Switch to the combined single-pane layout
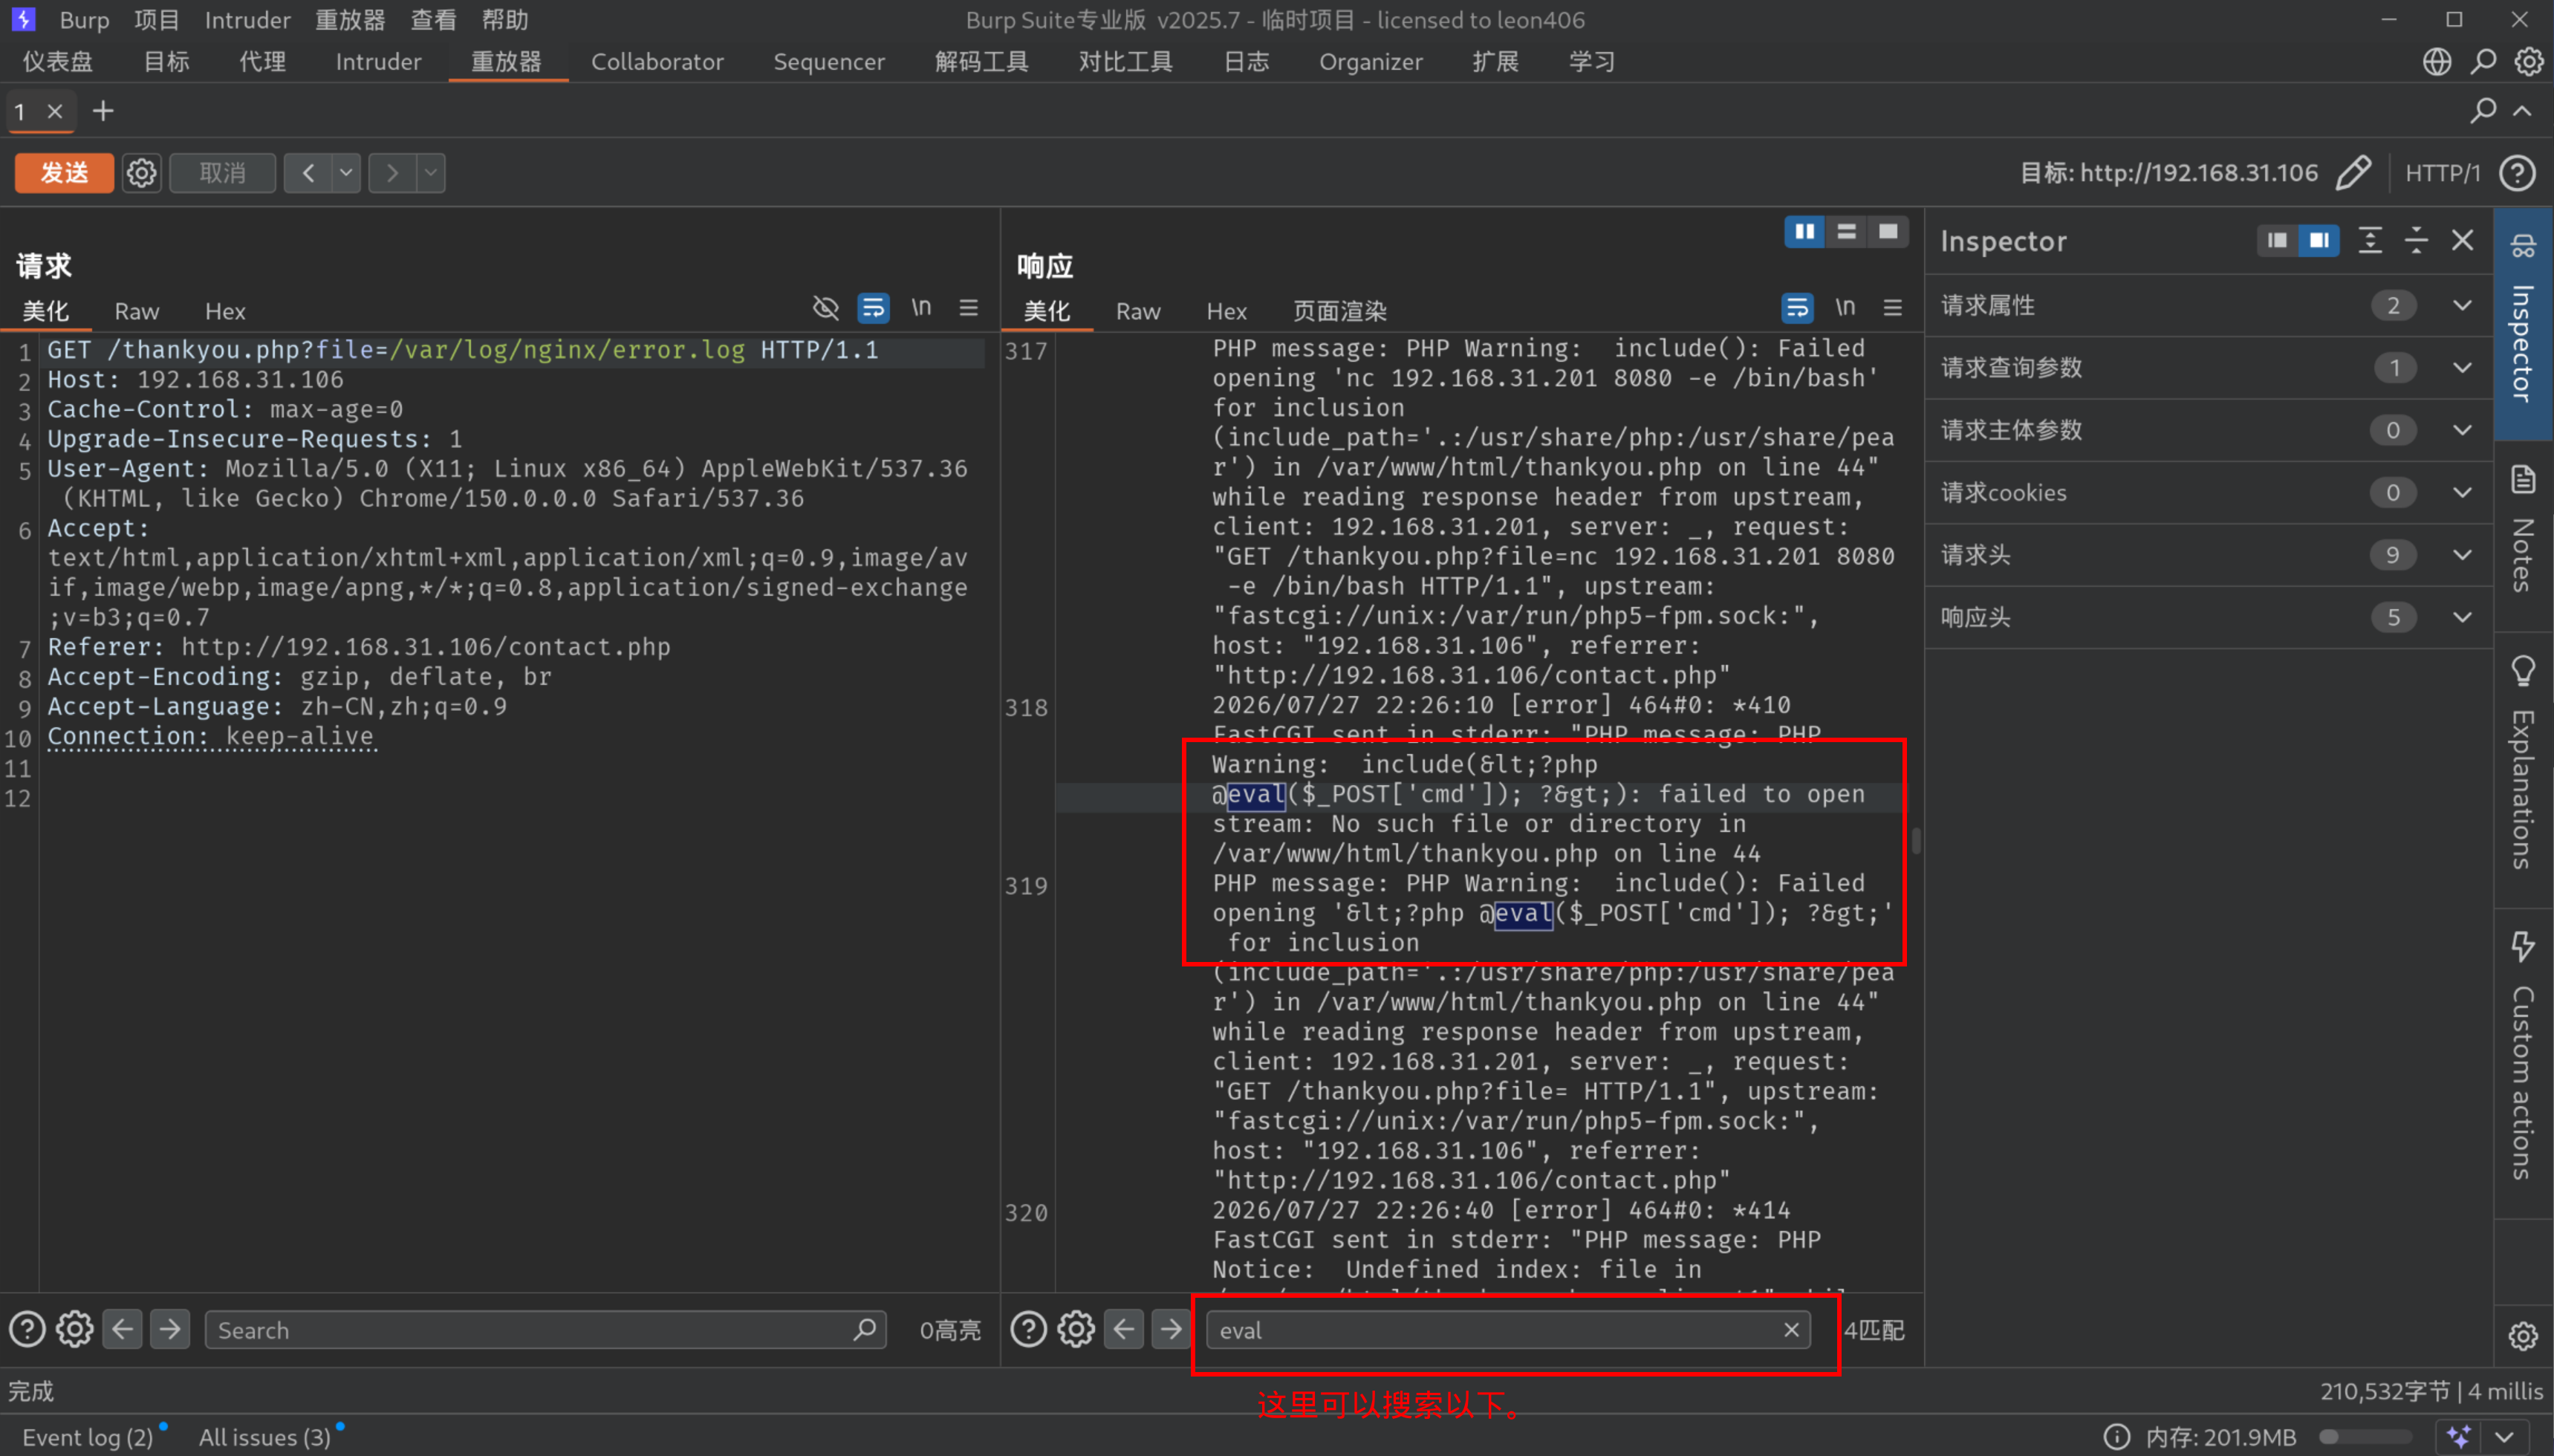This screenshot has height=1456, width=2554. pos(1888,232)
